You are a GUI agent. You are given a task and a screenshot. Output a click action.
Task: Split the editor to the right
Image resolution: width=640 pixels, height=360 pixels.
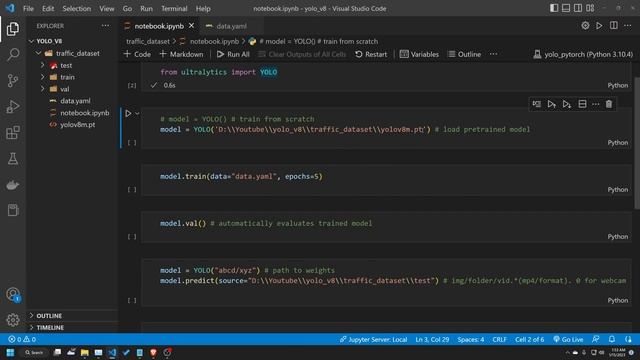(x=613, y=26)
